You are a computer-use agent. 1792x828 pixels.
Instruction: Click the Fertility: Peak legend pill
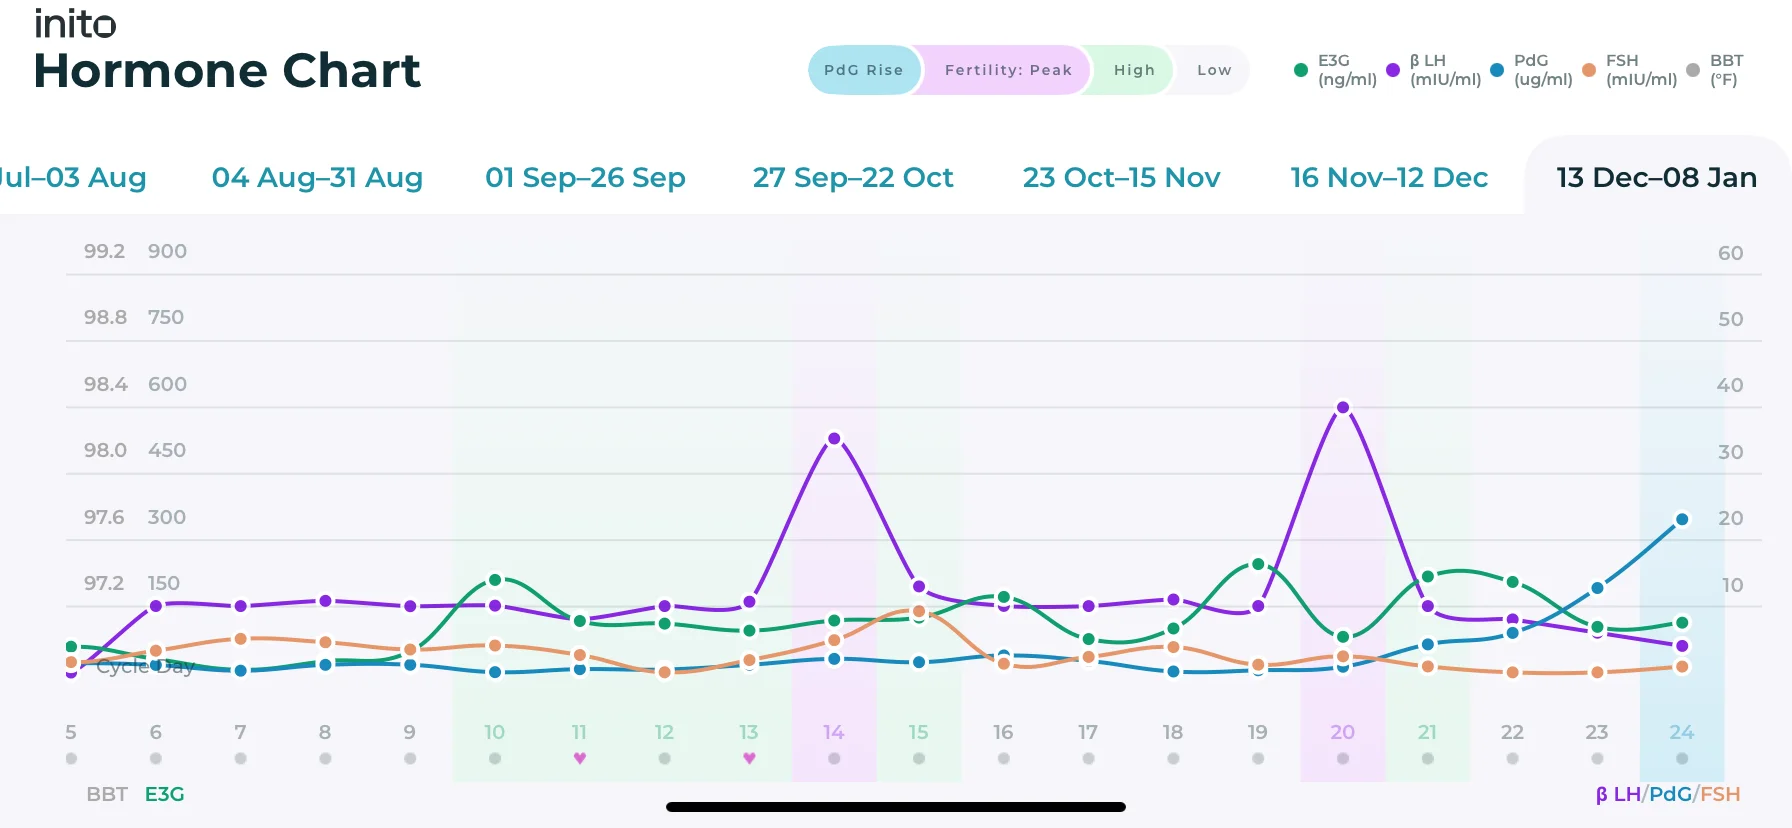pos(1008,70)
